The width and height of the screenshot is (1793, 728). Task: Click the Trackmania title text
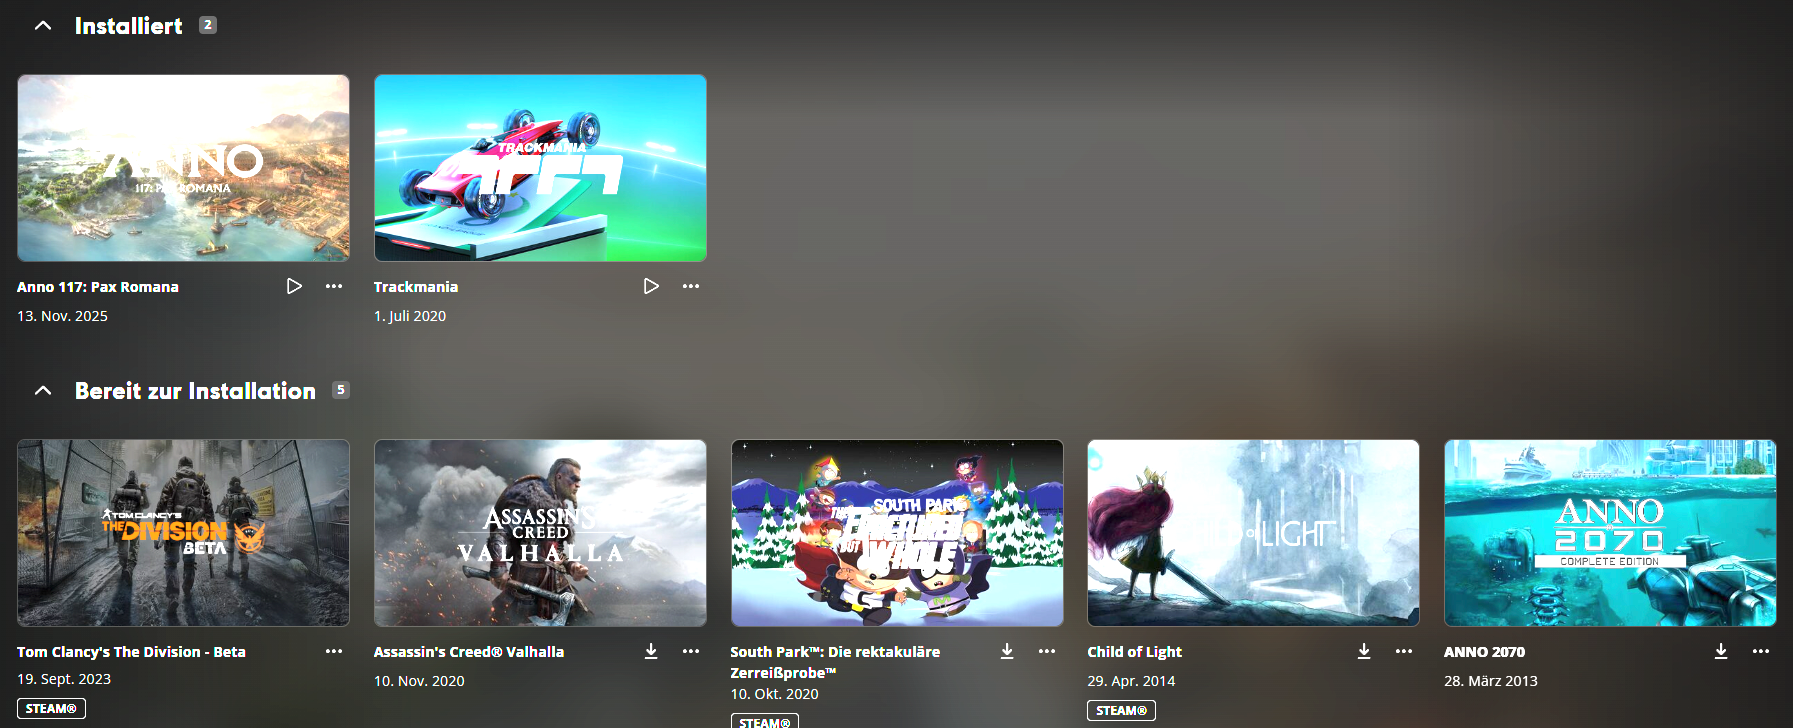tap(416, 287)
